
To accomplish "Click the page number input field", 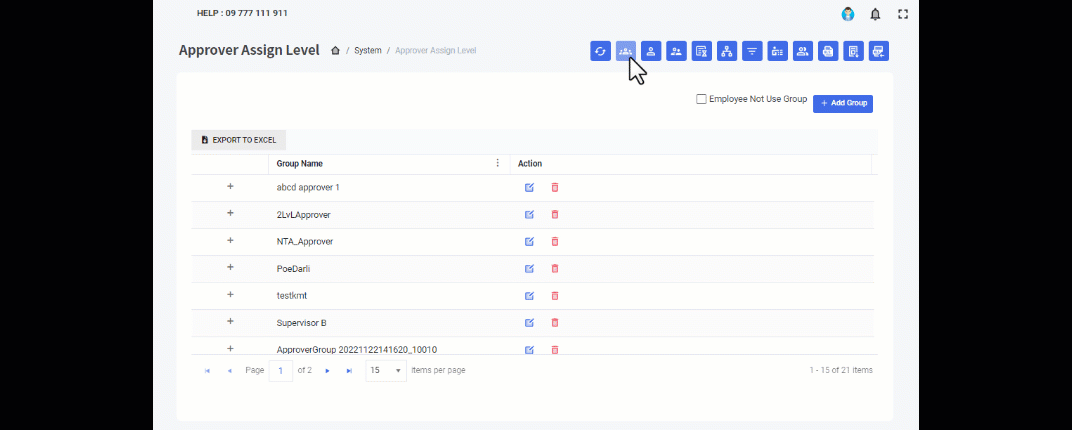I will [x=281, y=370].
